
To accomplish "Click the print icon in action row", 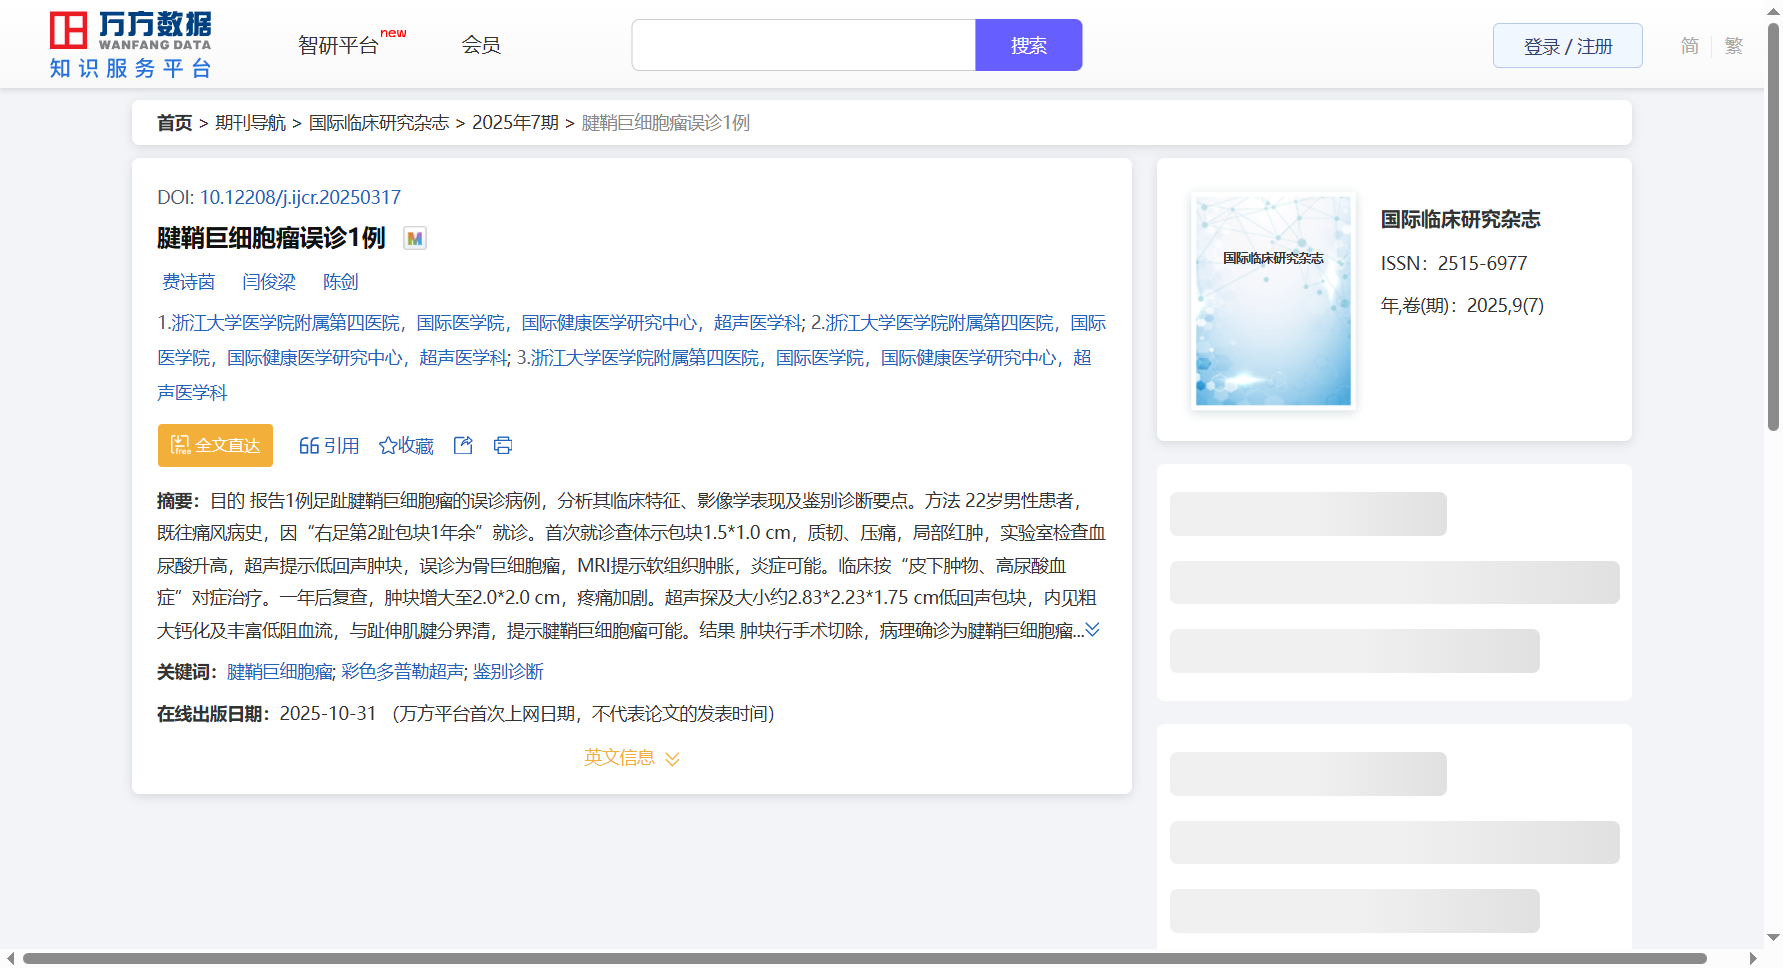I will tap(503, 446).
